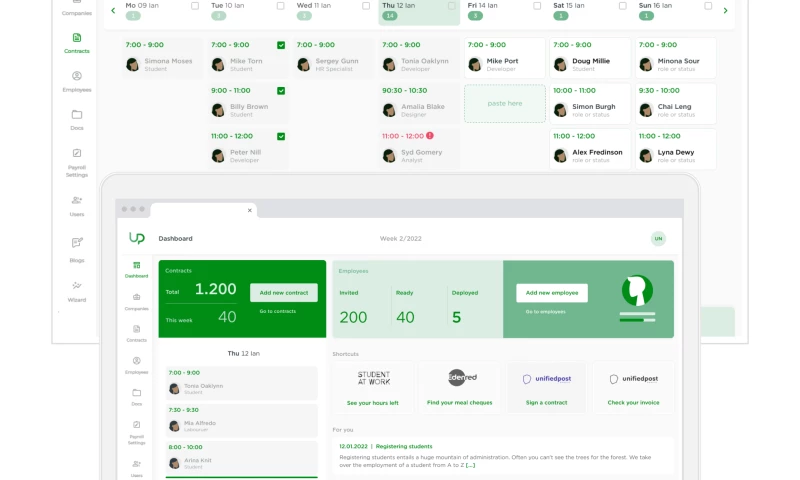Click the red alert icon on 11:00 - 12:00 shift
The image size is (800, 480).
[430, 135]
